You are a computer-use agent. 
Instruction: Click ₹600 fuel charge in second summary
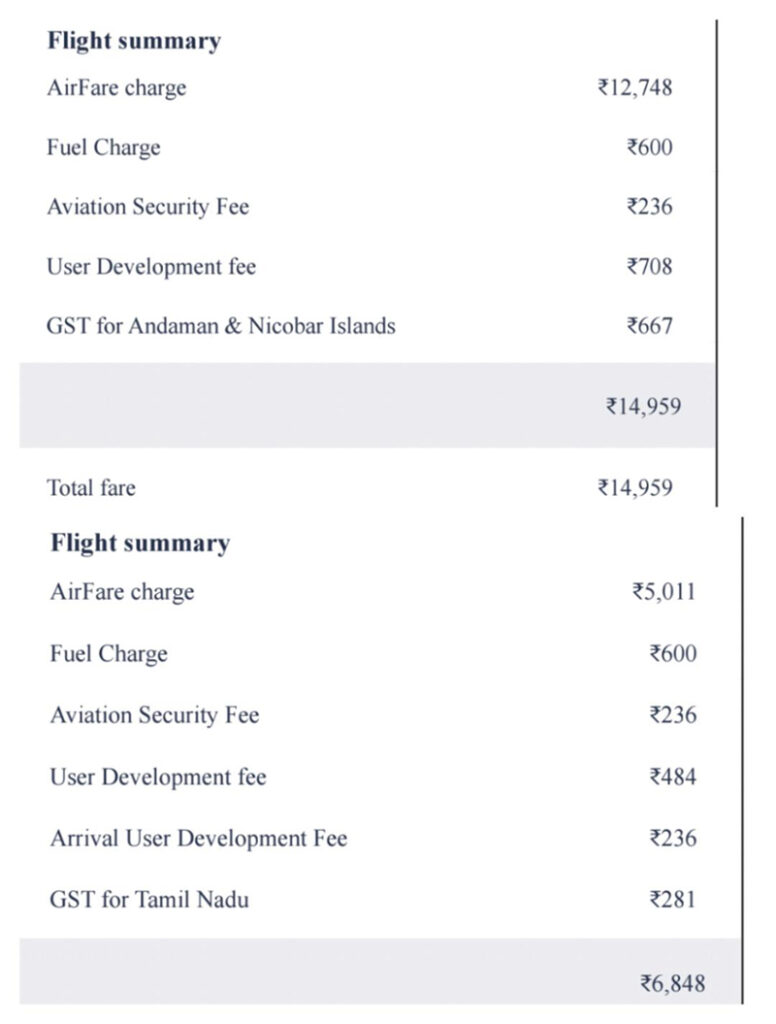(x=673, y=654)
